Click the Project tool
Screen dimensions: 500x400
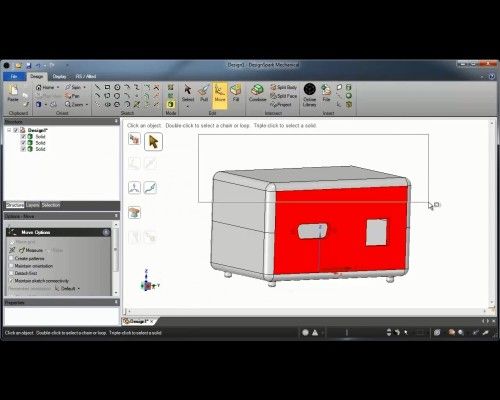tap(281, 104)
